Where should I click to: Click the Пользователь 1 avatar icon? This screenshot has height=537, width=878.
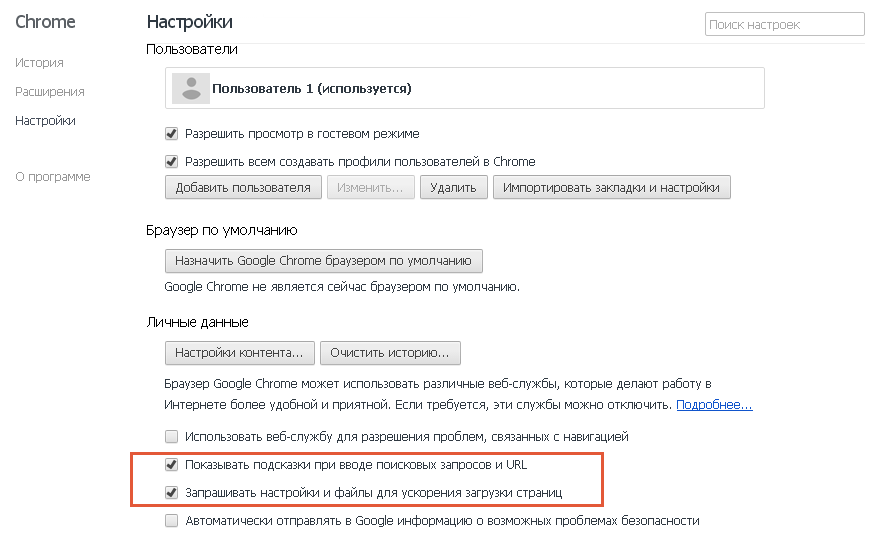click(190, 88)
